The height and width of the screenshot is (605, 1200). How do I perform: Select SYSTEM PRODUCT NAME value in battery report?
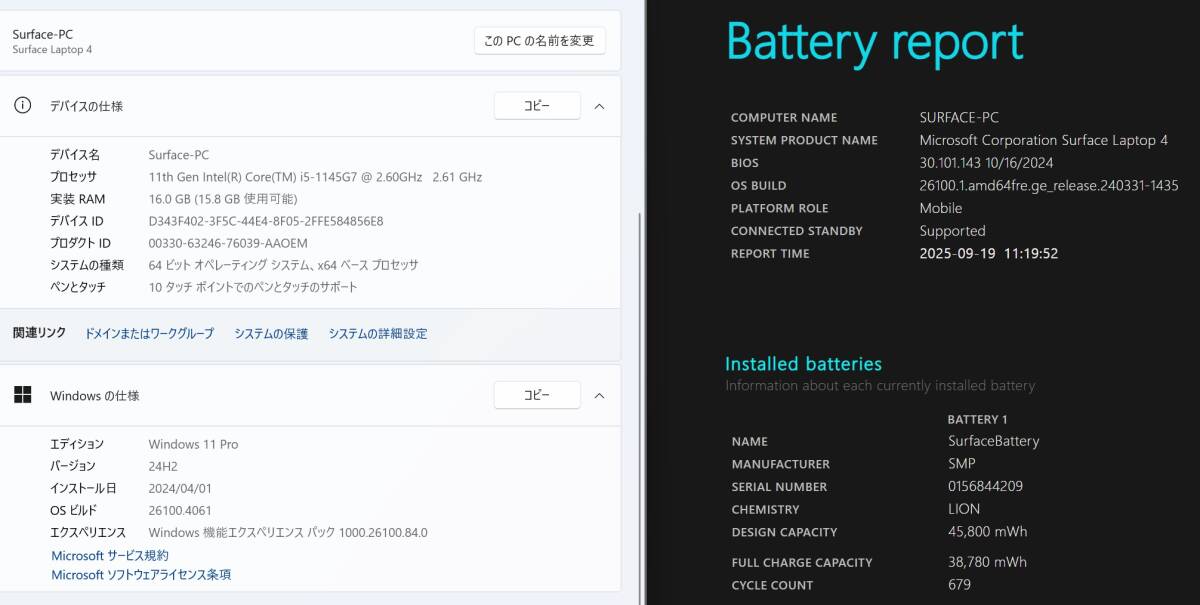point(1044,140)
